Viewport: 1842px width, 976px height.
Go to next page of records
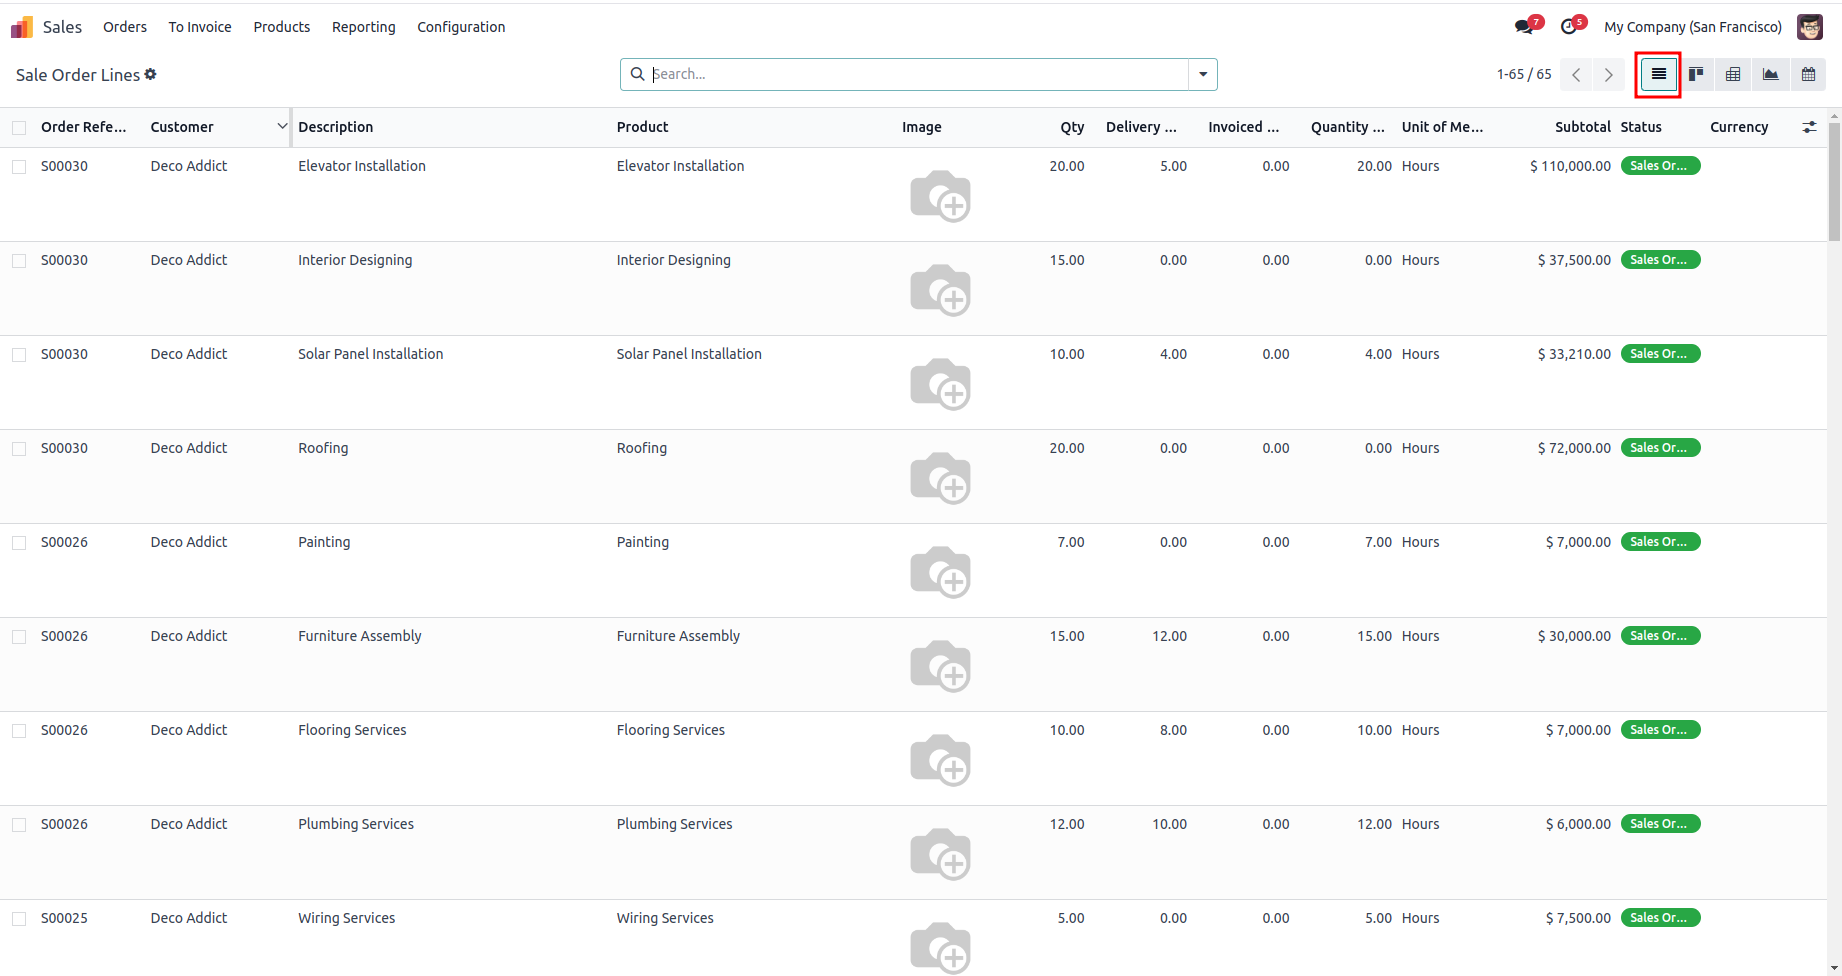tap(1609, 75)
